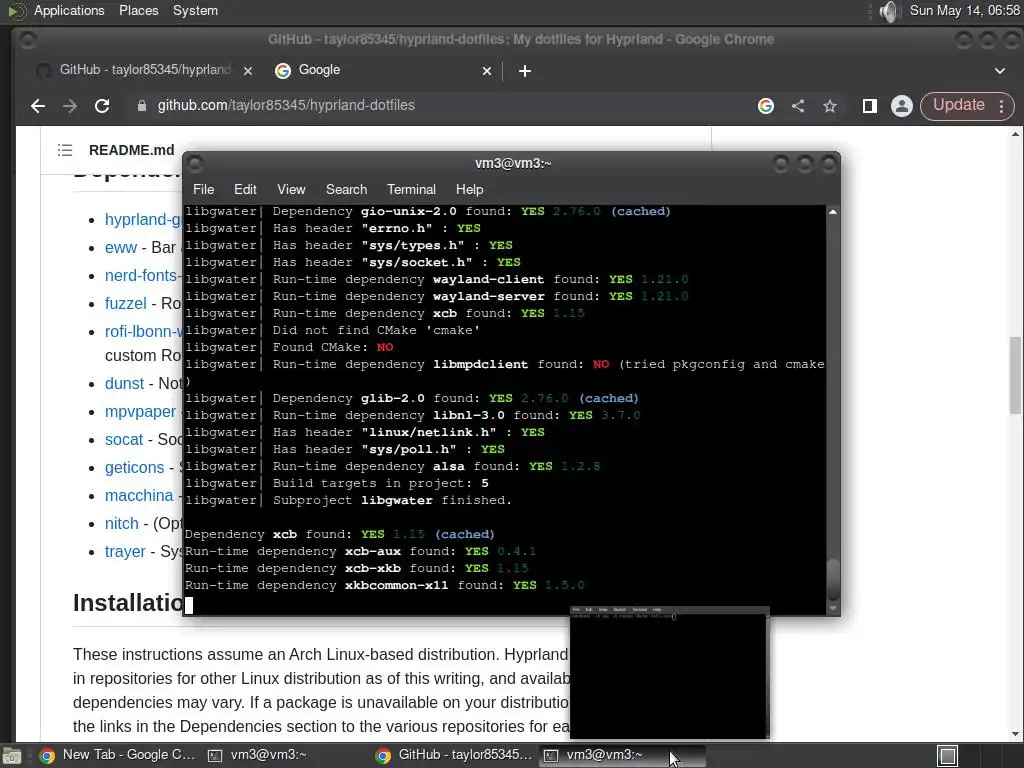Open terminal Help menu

(x=469, y=189)
